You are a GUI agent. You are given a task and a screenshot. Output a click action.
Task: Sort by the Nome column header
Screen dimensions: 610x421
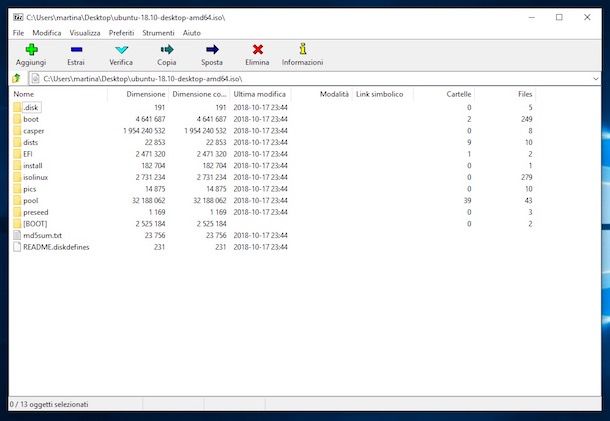(58, 94)
